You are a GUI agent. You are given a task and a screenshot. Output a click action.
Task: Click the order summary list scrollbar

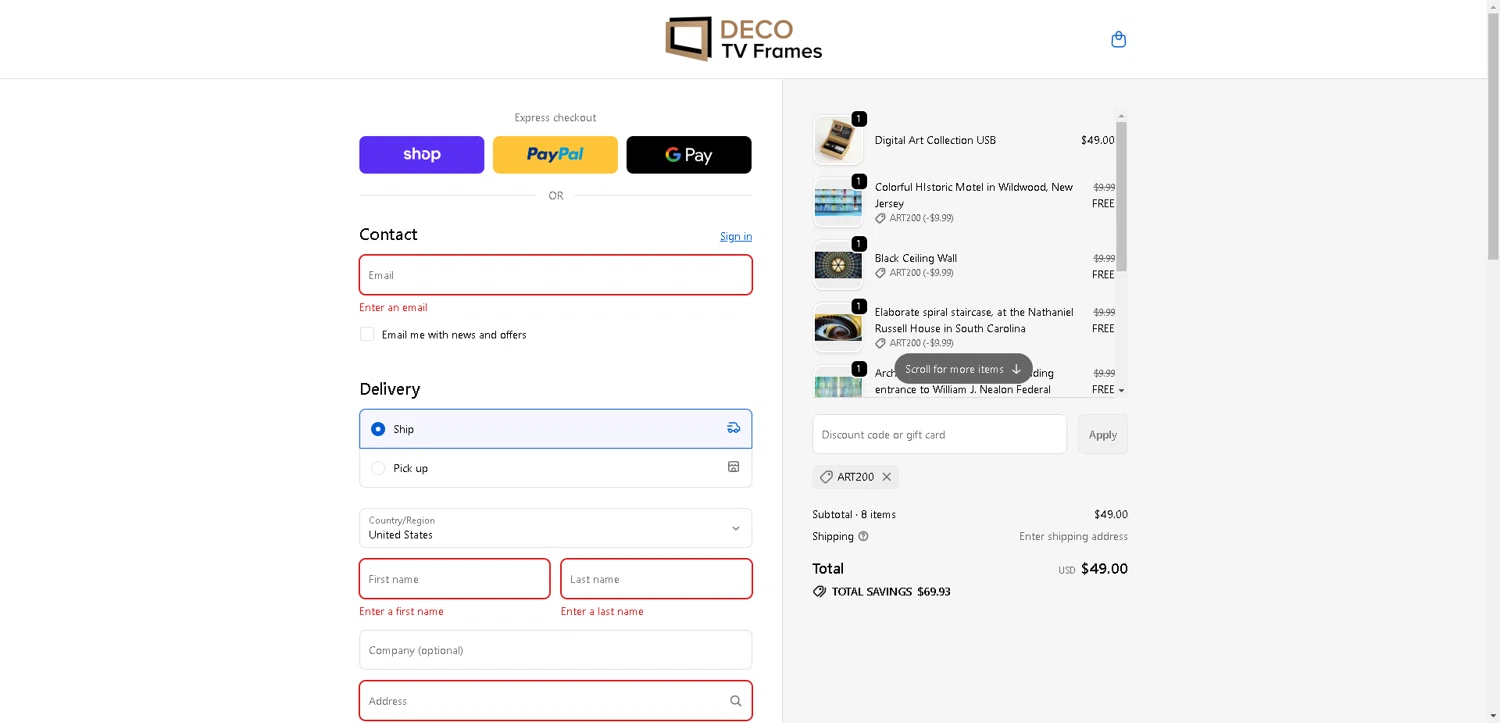[1121, 196]
